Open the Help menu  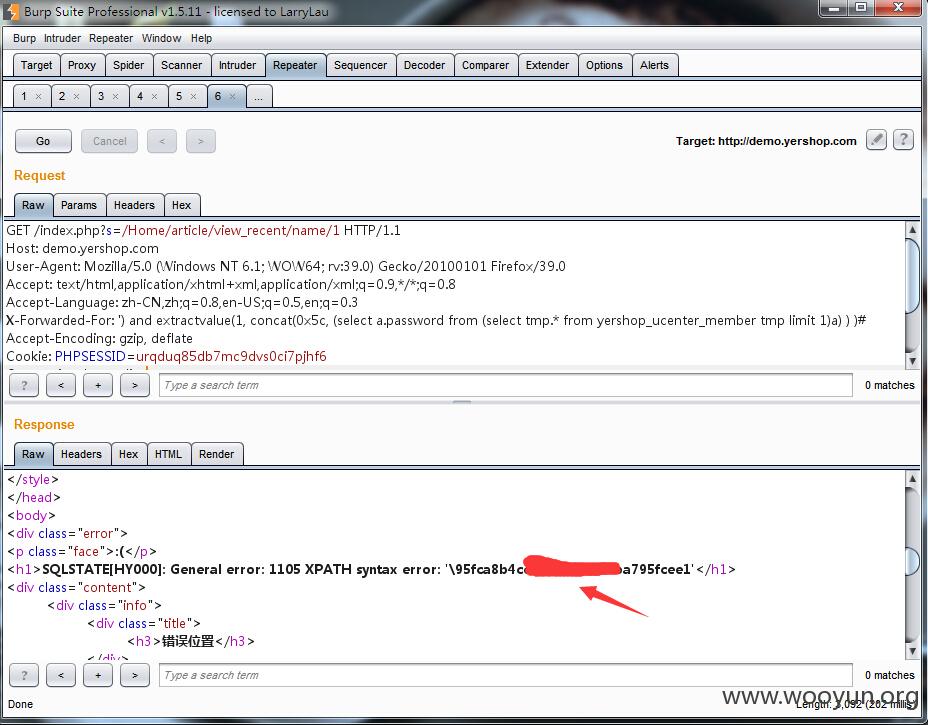[201, 38]
